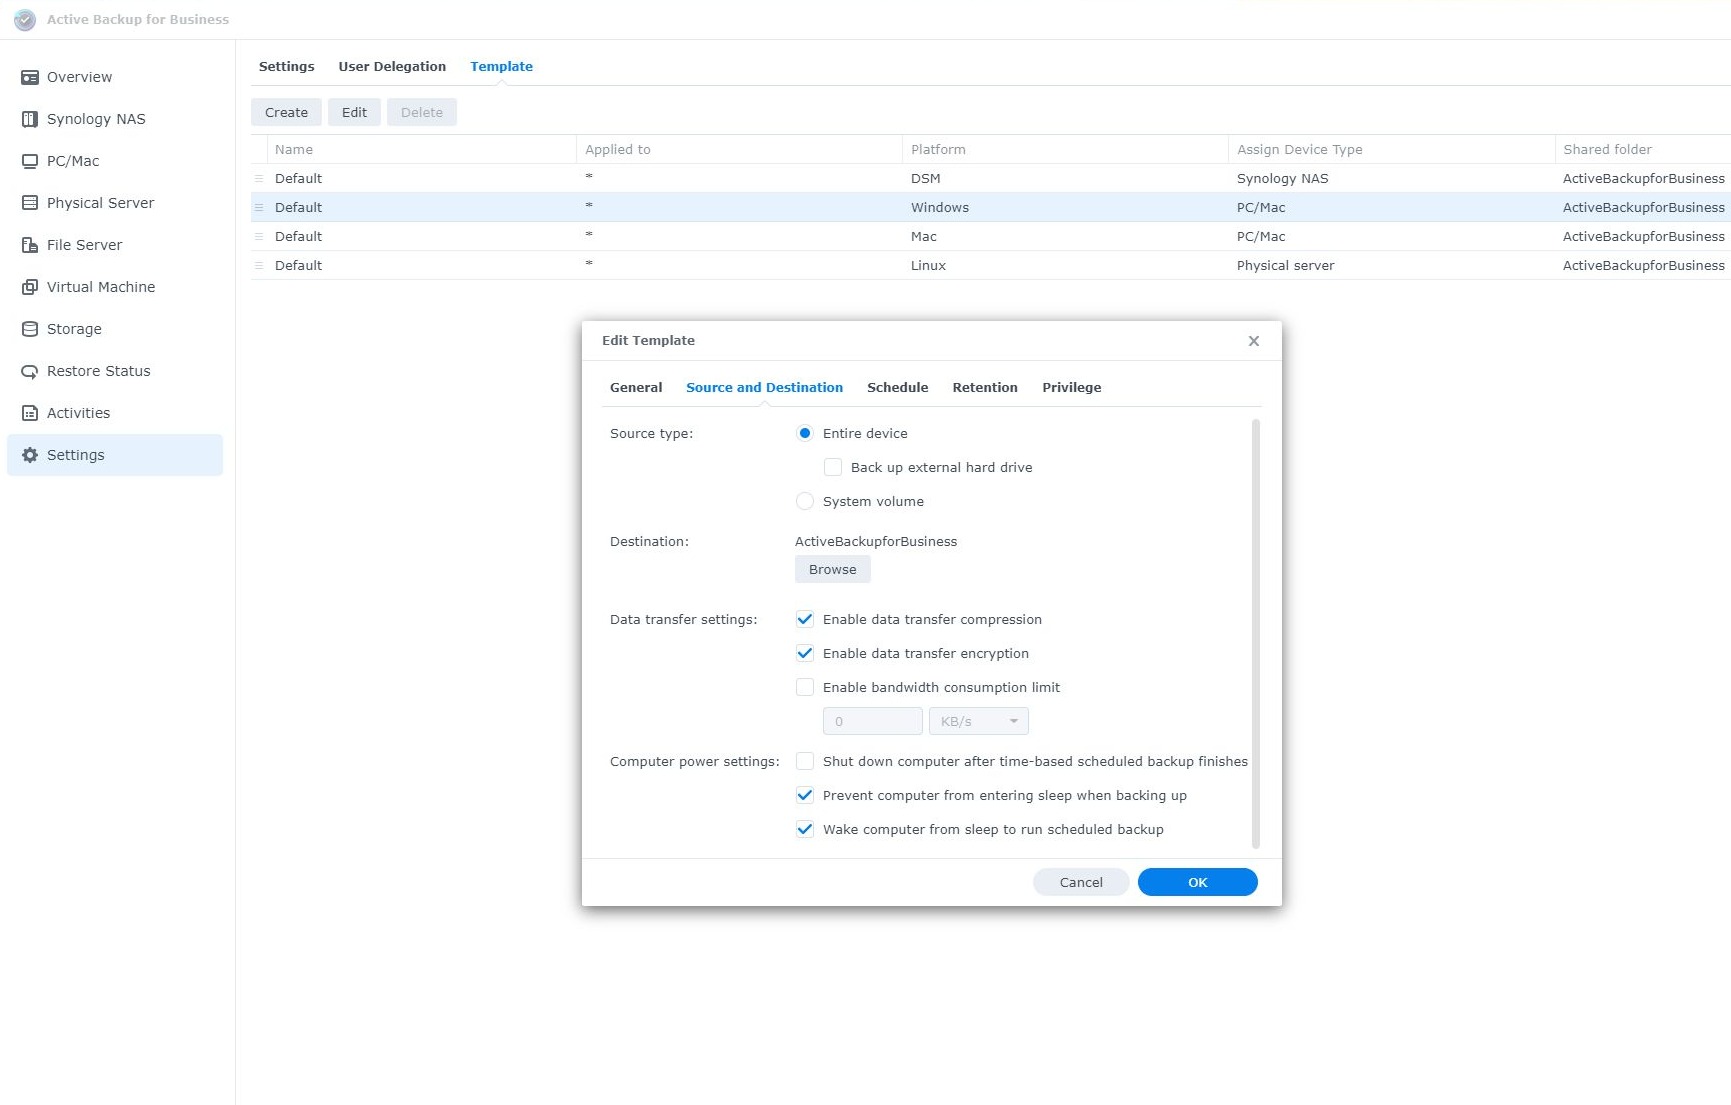Click the Physical Server sidebar icon

tap(30, 203)
